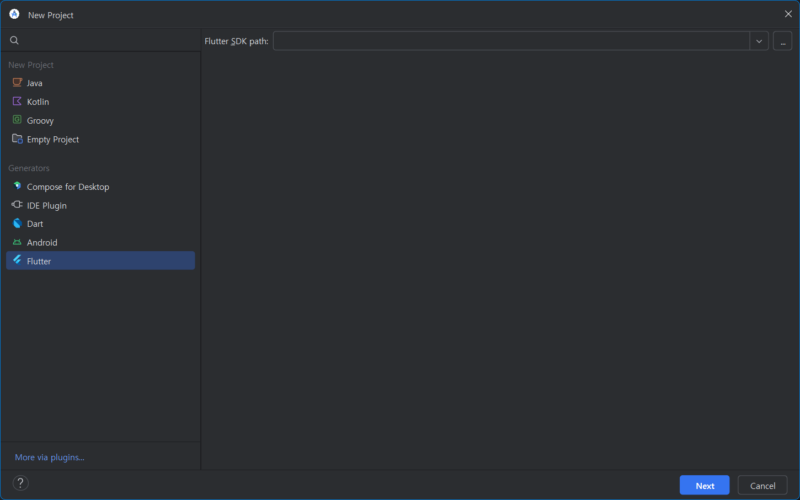This screenshot has height=500, width=800.
Task: Click into the Flutter SDK path field
Action: point(511,41)
